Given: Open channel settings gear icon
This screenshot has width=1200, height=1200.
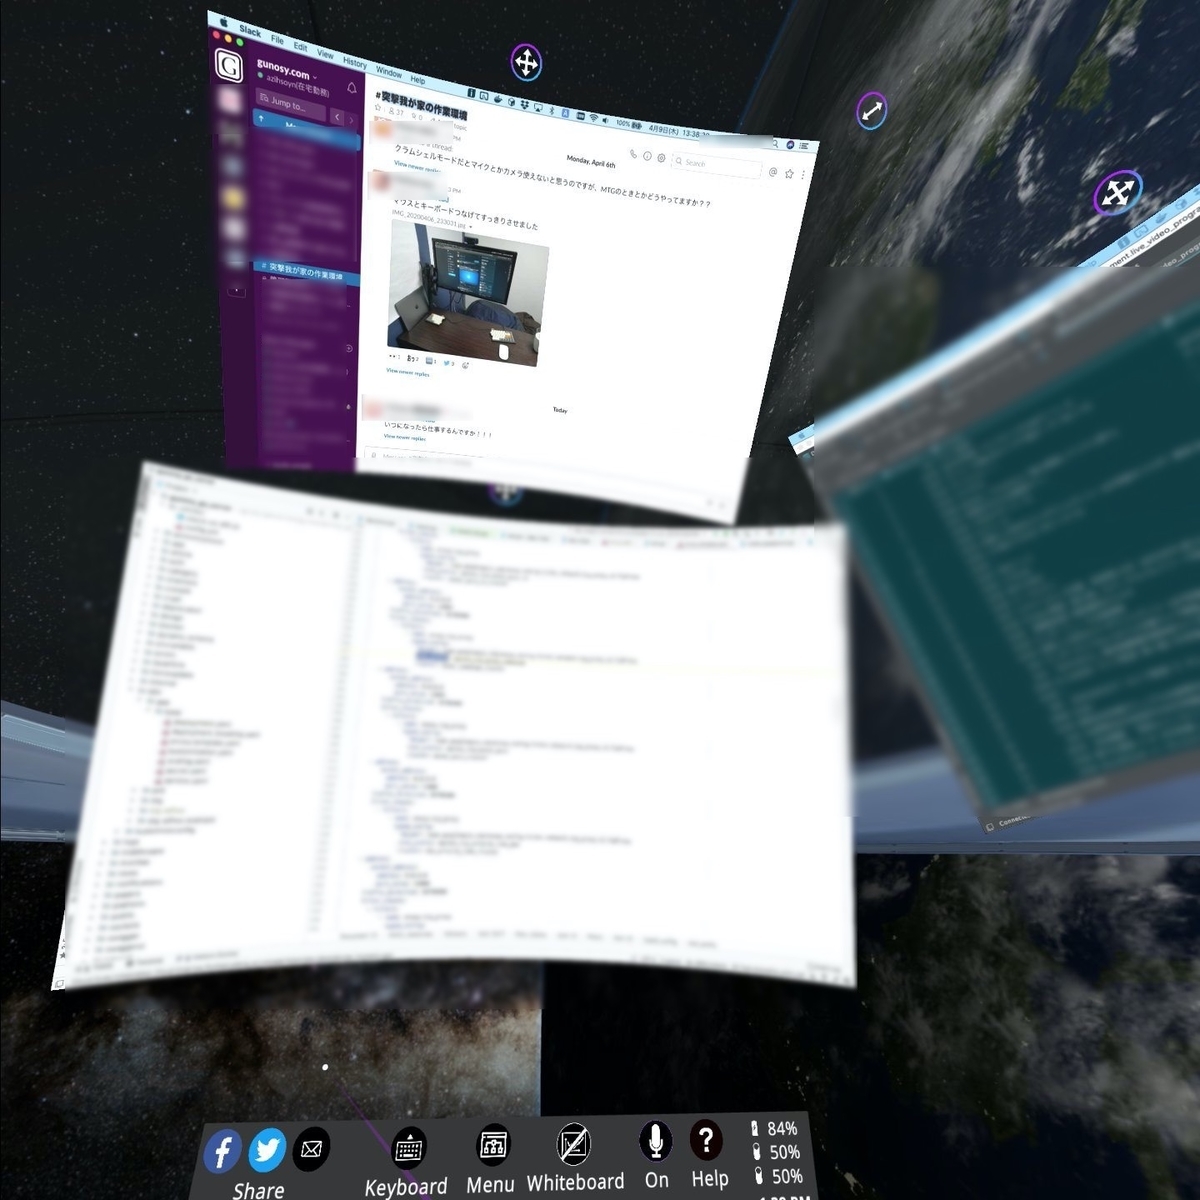Looking at the screenshot, I should point(661,158).
